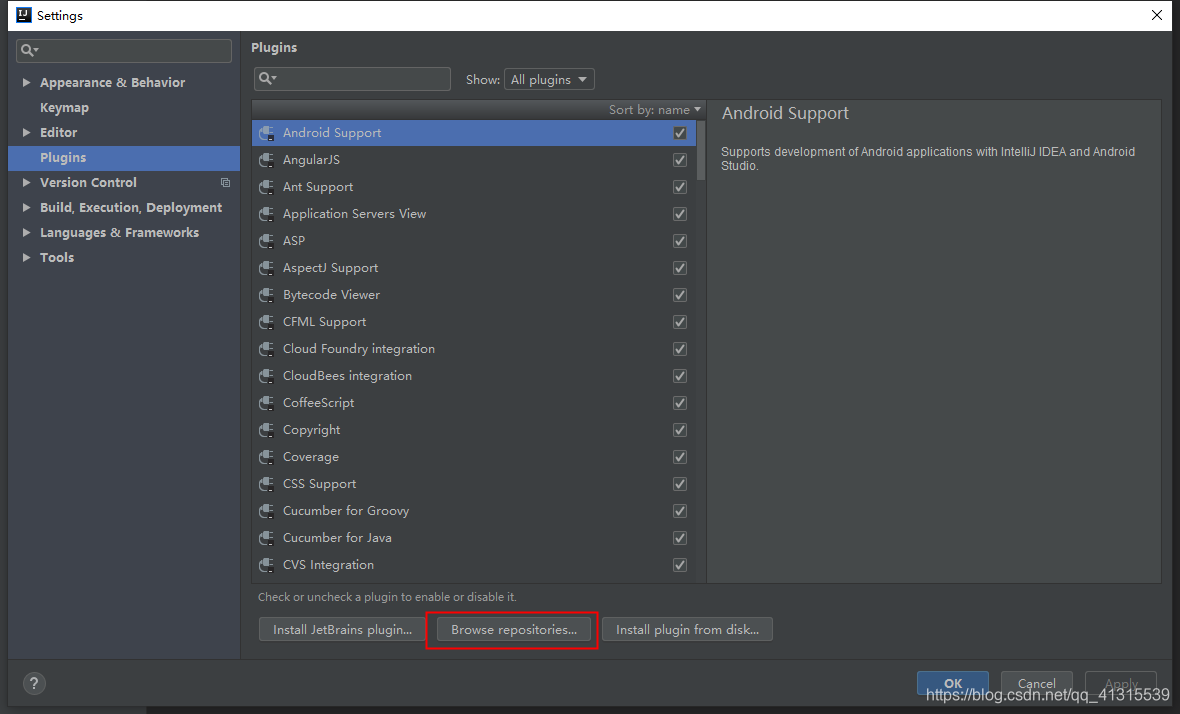Click the AspectJ Support plugin icon
The image size is (1180, 714).
point(266,269)
